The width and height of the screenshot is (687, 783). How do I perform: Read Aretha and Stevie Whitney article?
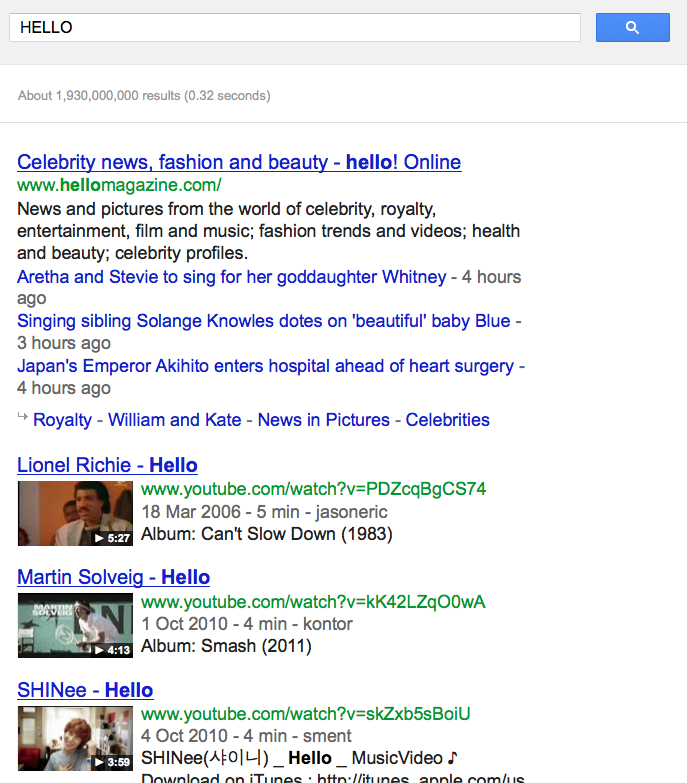[232, 277]
